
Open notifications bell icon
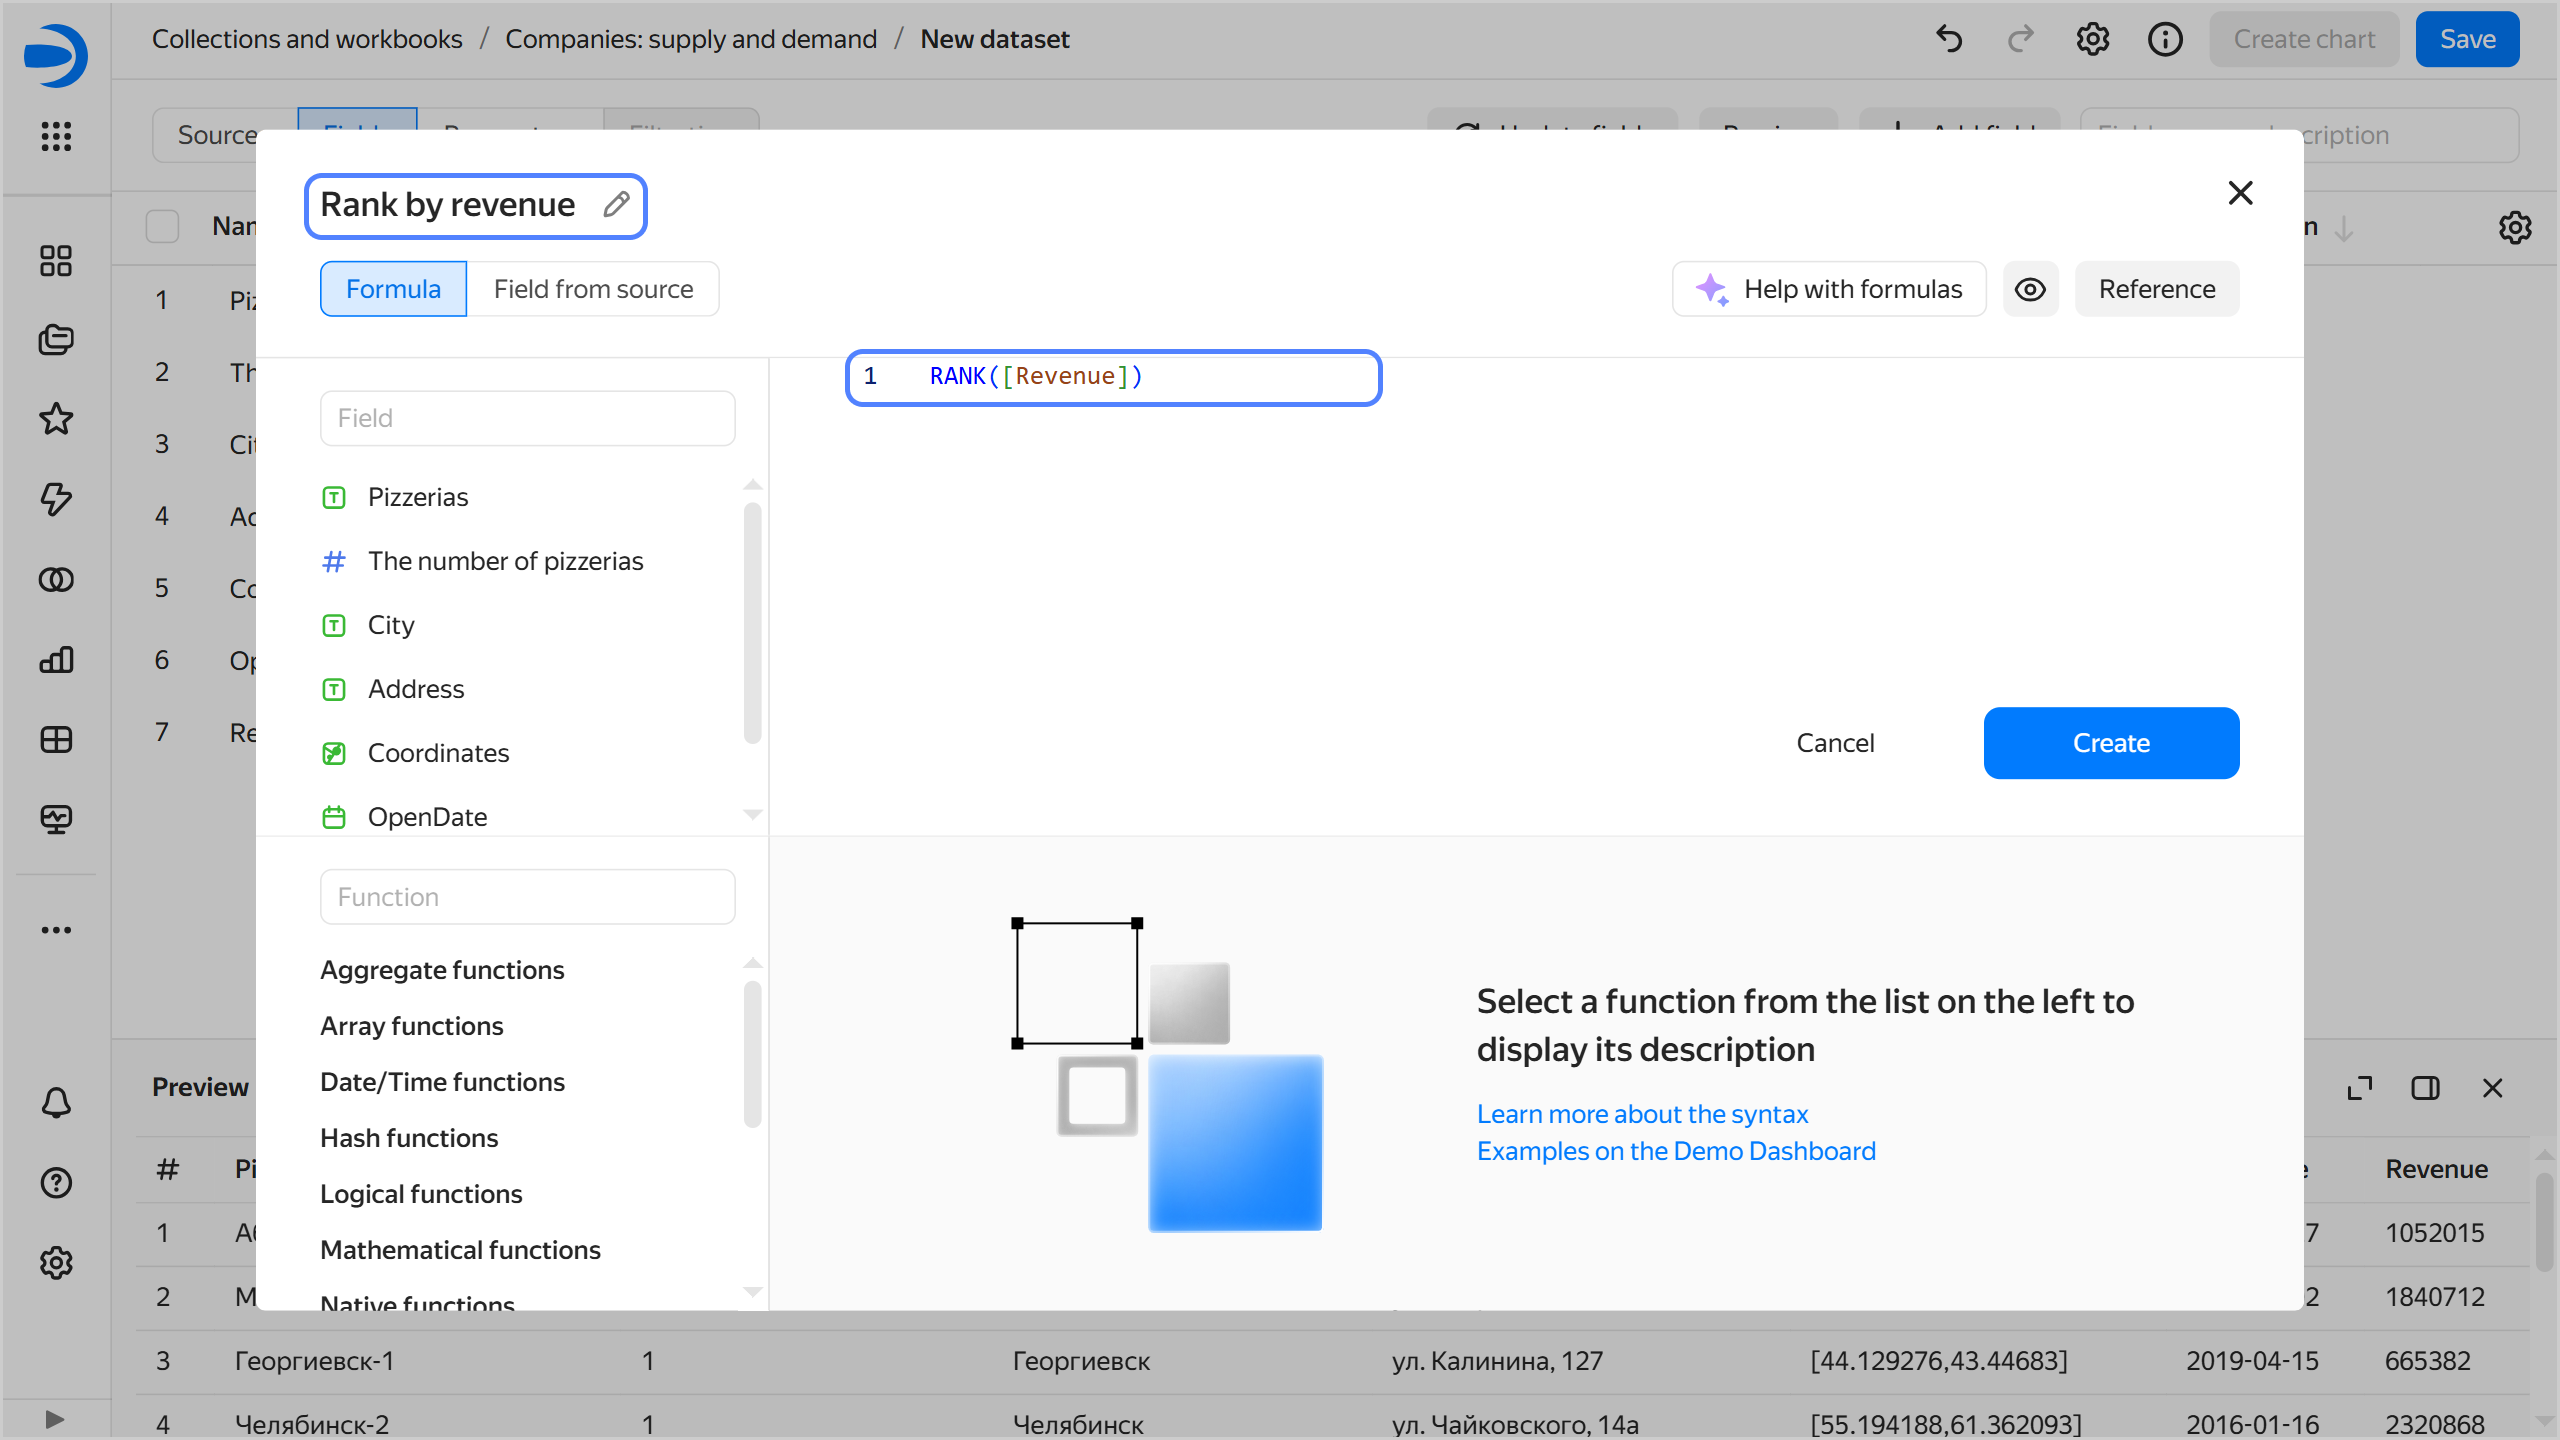click(x=56, y=1103)
